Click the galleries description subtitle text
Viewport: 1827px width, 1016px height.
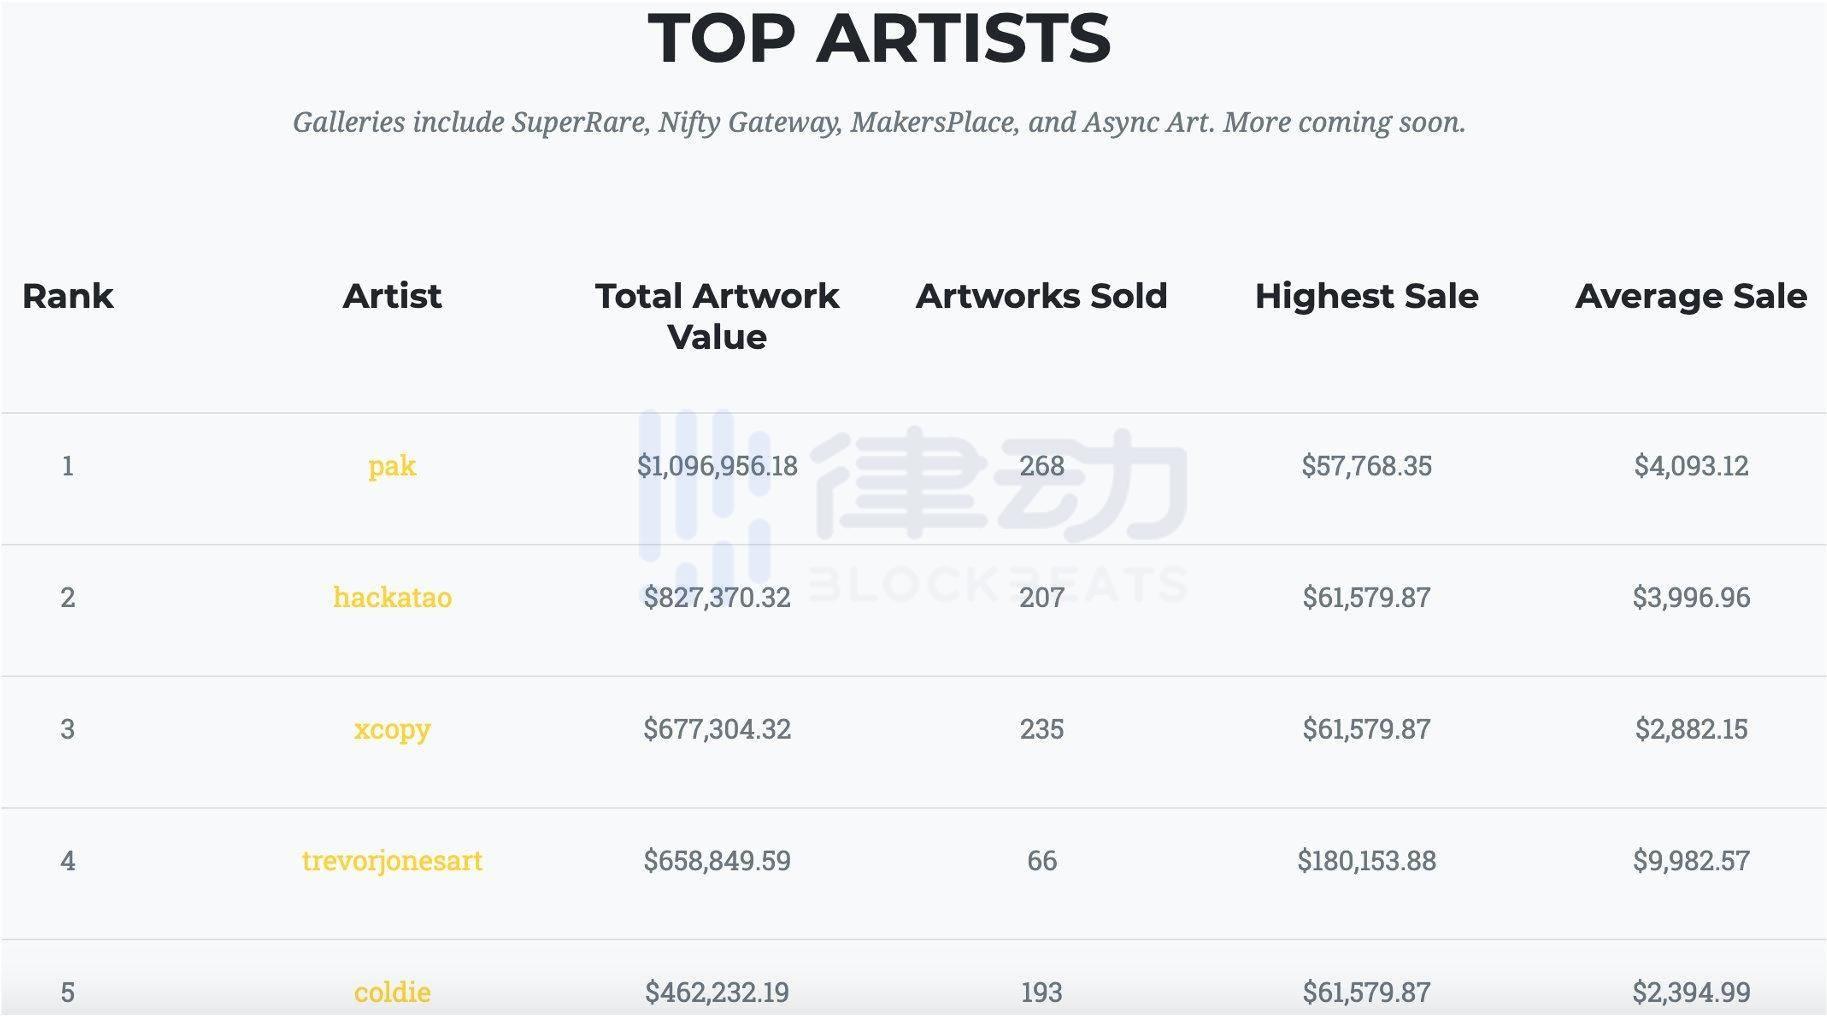(880, 122)
